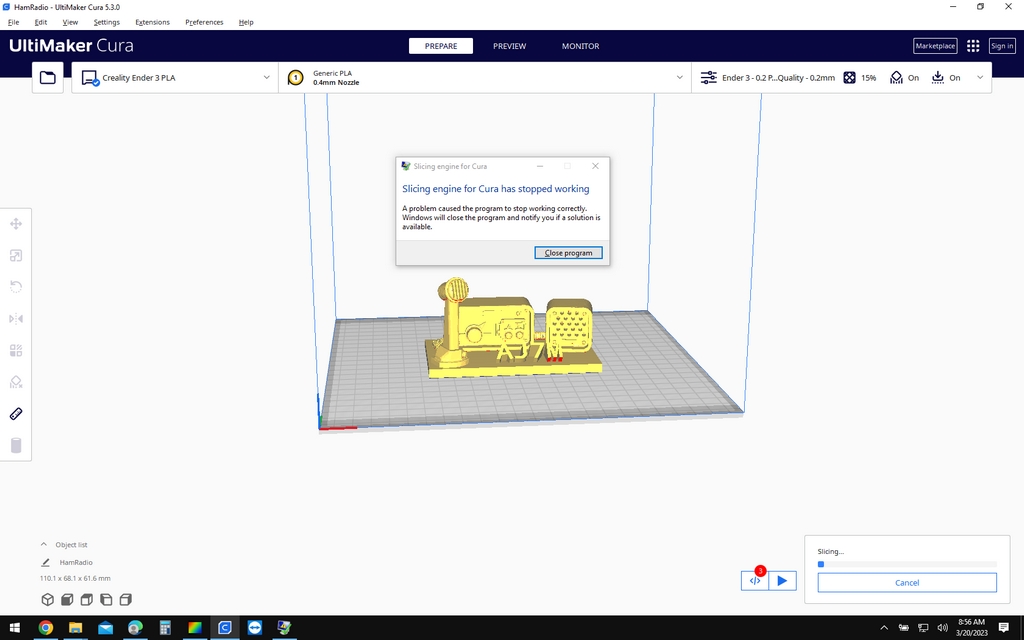1024x640 pixels.
Task: Click the cylinder custom supports tool
Action: 16,445
